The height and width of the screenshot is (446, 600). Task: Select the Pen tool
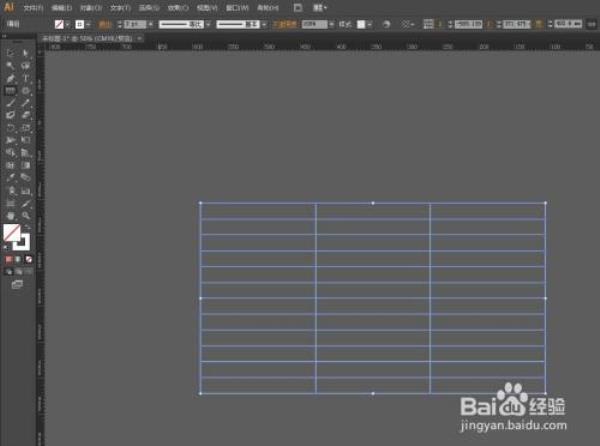coord(10,78)
